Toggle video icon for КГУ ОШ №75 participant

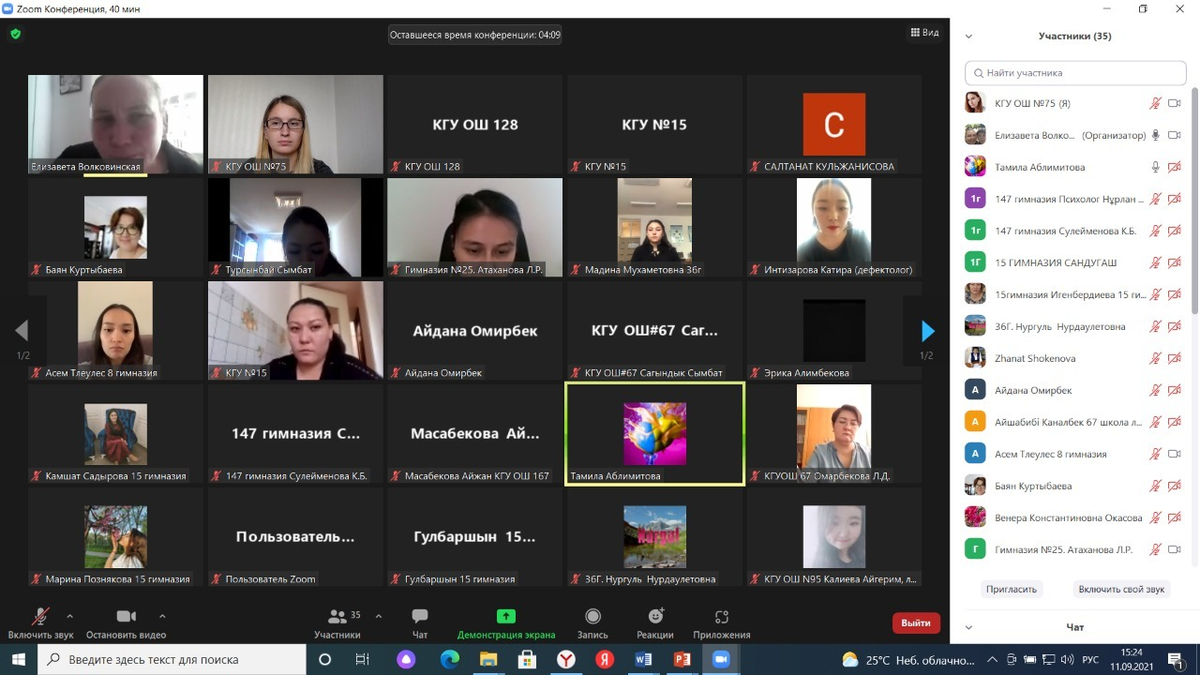click(x=1174, y=104)
